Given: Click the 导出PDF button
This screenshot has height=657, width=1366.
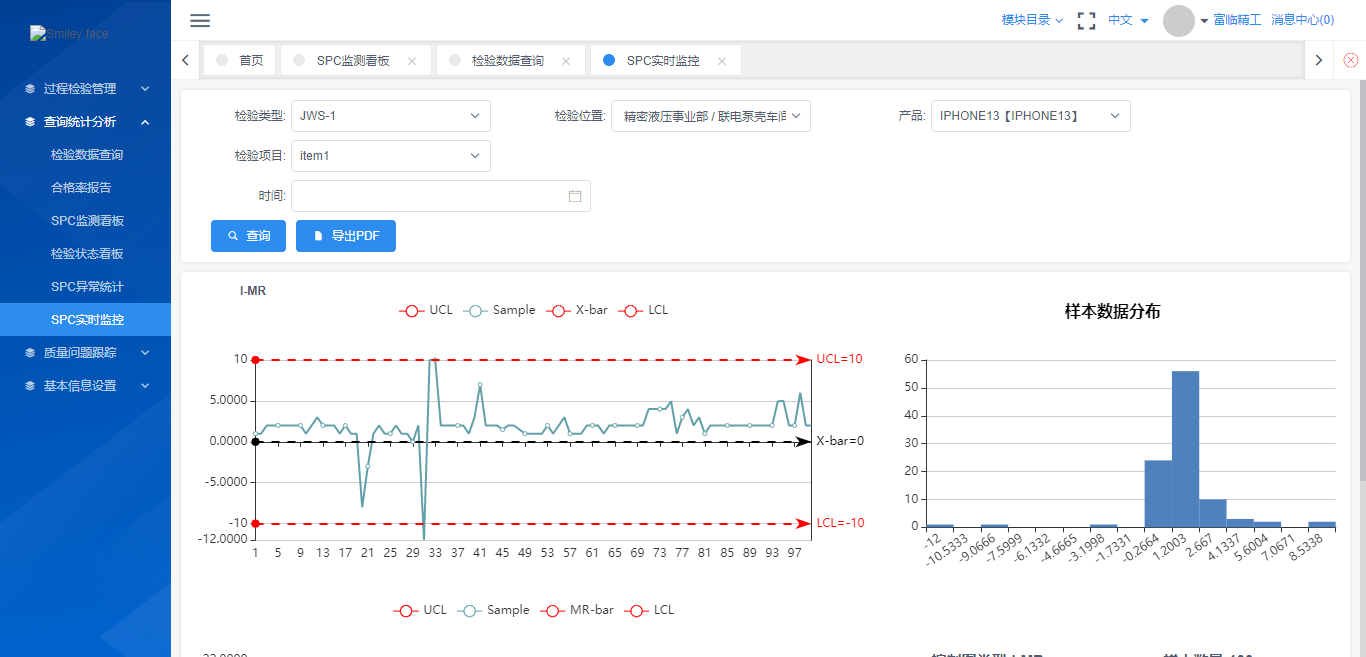Looking at the screenshot, I should 346,236.
